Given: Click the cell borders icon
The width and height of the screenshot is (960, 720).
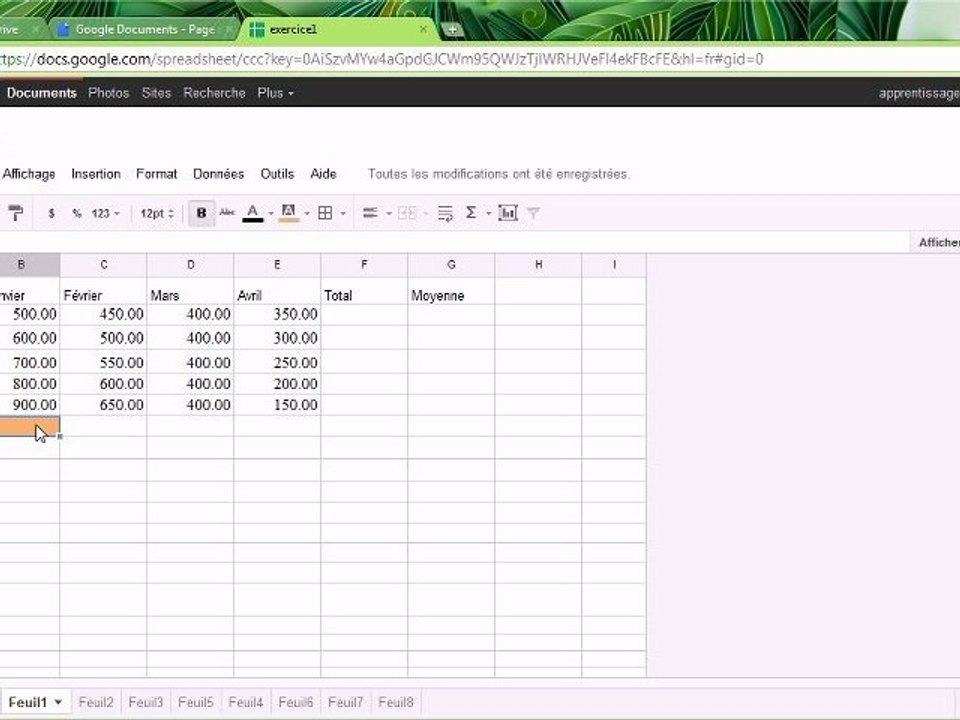Looking at the screenshot, I should click(326, 213).
